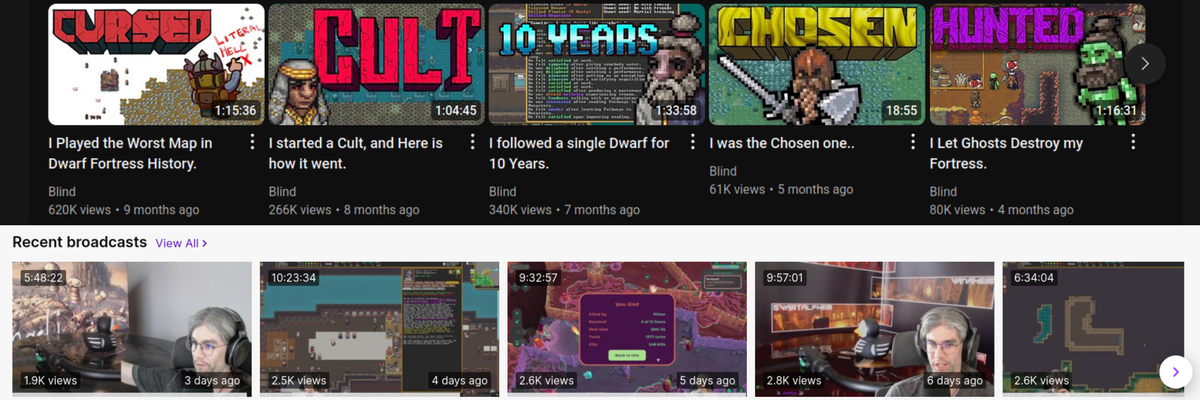Click next arrow on YouTube video carousel
The width and height of the screenshot is (1200, 400).
pos(1145,63)
